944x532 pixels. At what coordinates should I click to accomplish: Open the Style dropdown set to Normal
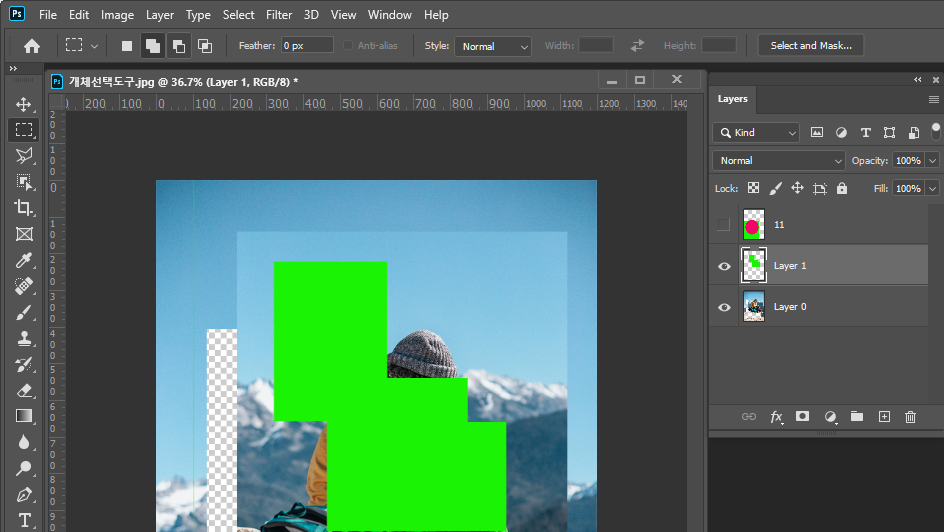(493, 46)
